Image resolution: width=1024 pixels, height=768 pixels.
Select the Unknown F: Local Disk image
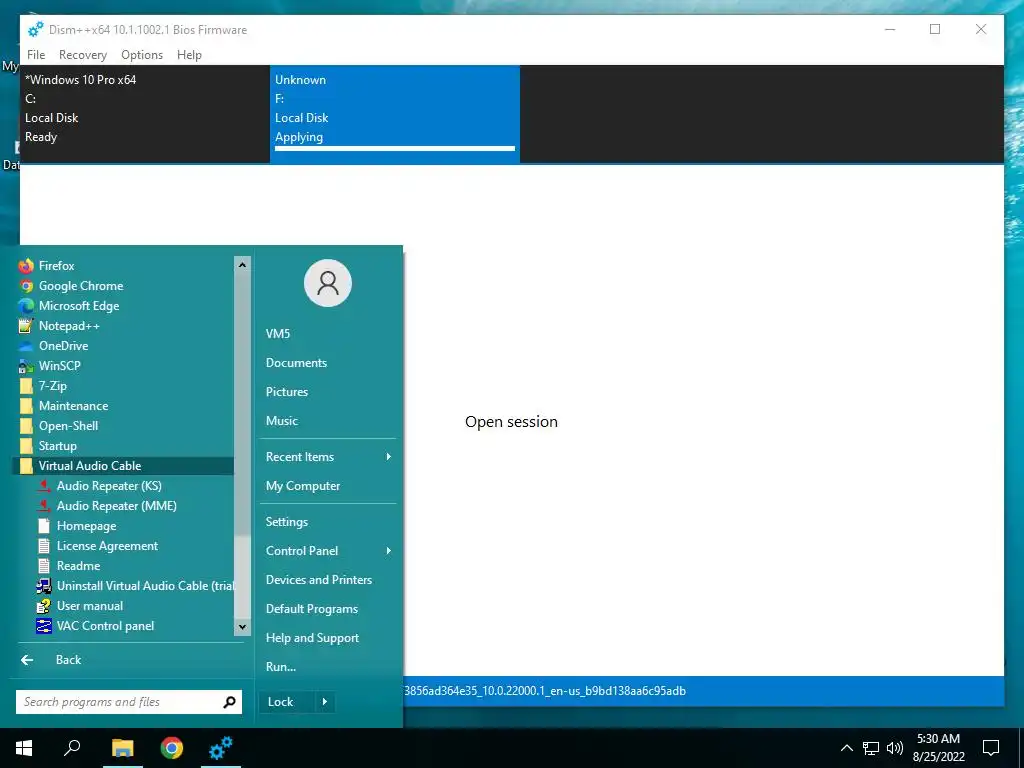[x=395, y=114]
